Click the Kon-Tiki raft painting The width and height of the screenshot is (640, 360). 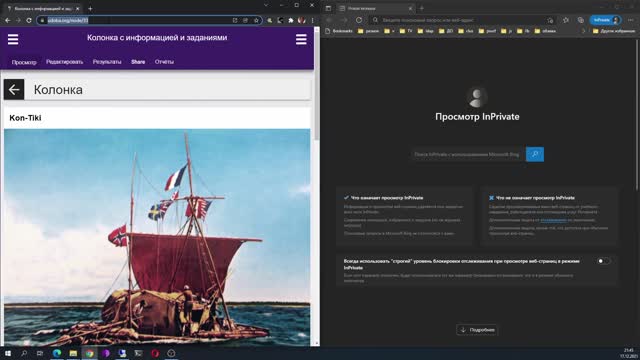[157, 238]
